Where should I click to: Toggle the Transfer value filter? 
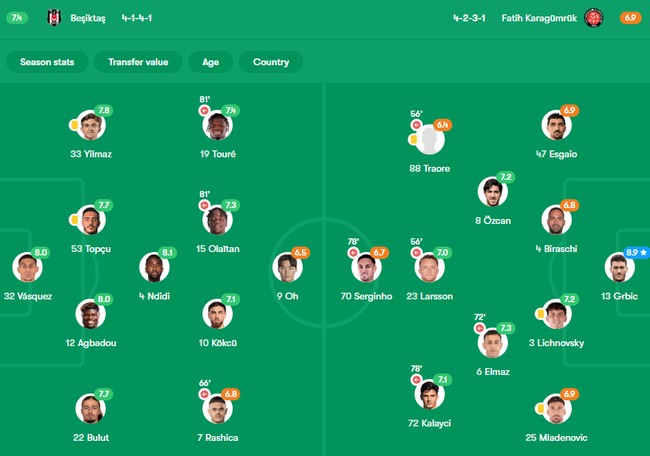(x=138, y=62)
